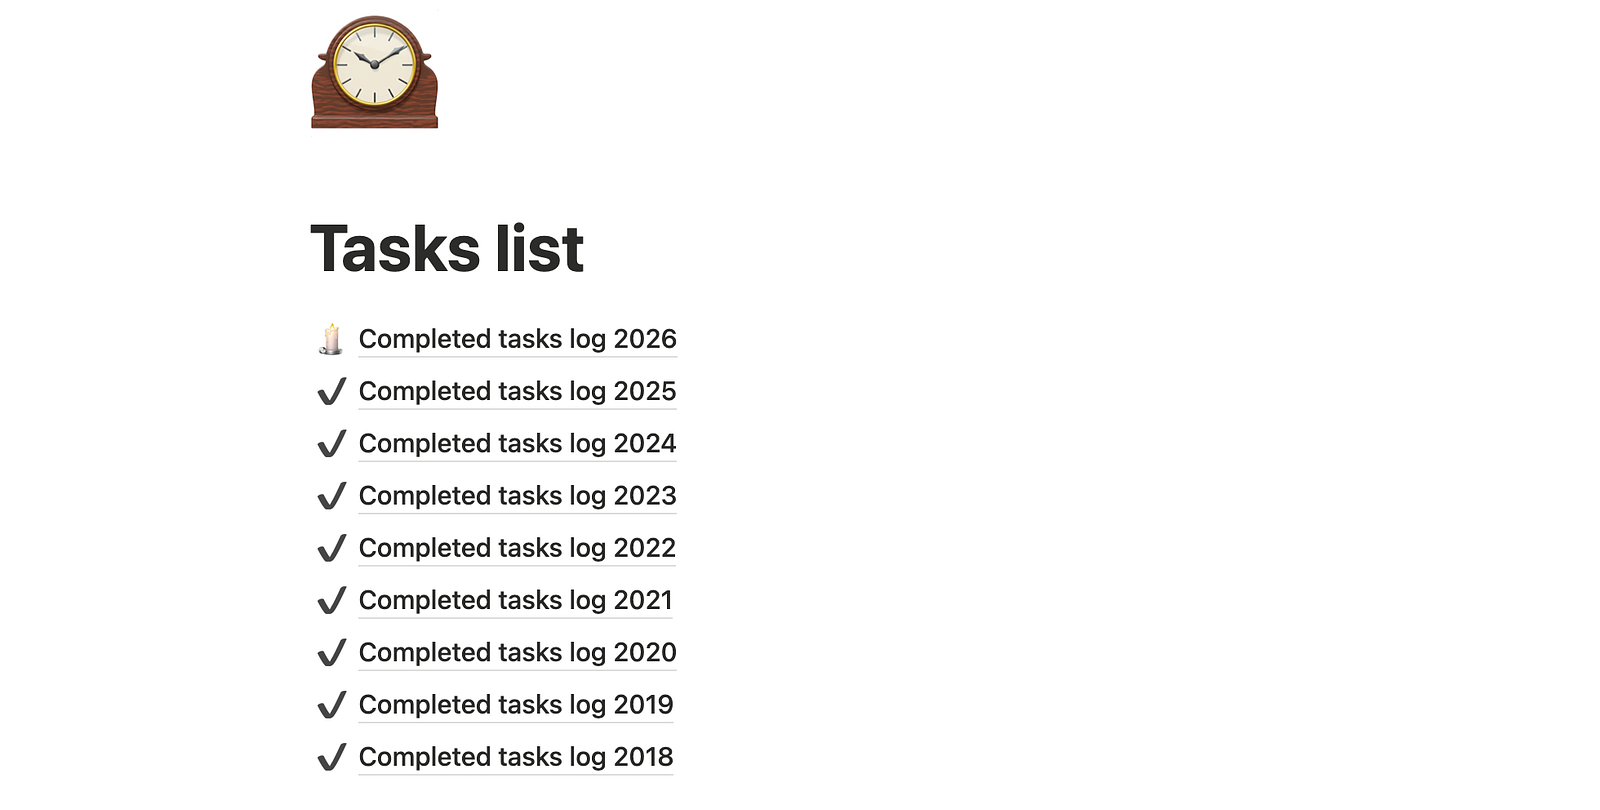Open the Completed tasks log 2025 page
The height and width of the screenshot is (810, 1600).
pyautogui.click(x=517, y=392)
